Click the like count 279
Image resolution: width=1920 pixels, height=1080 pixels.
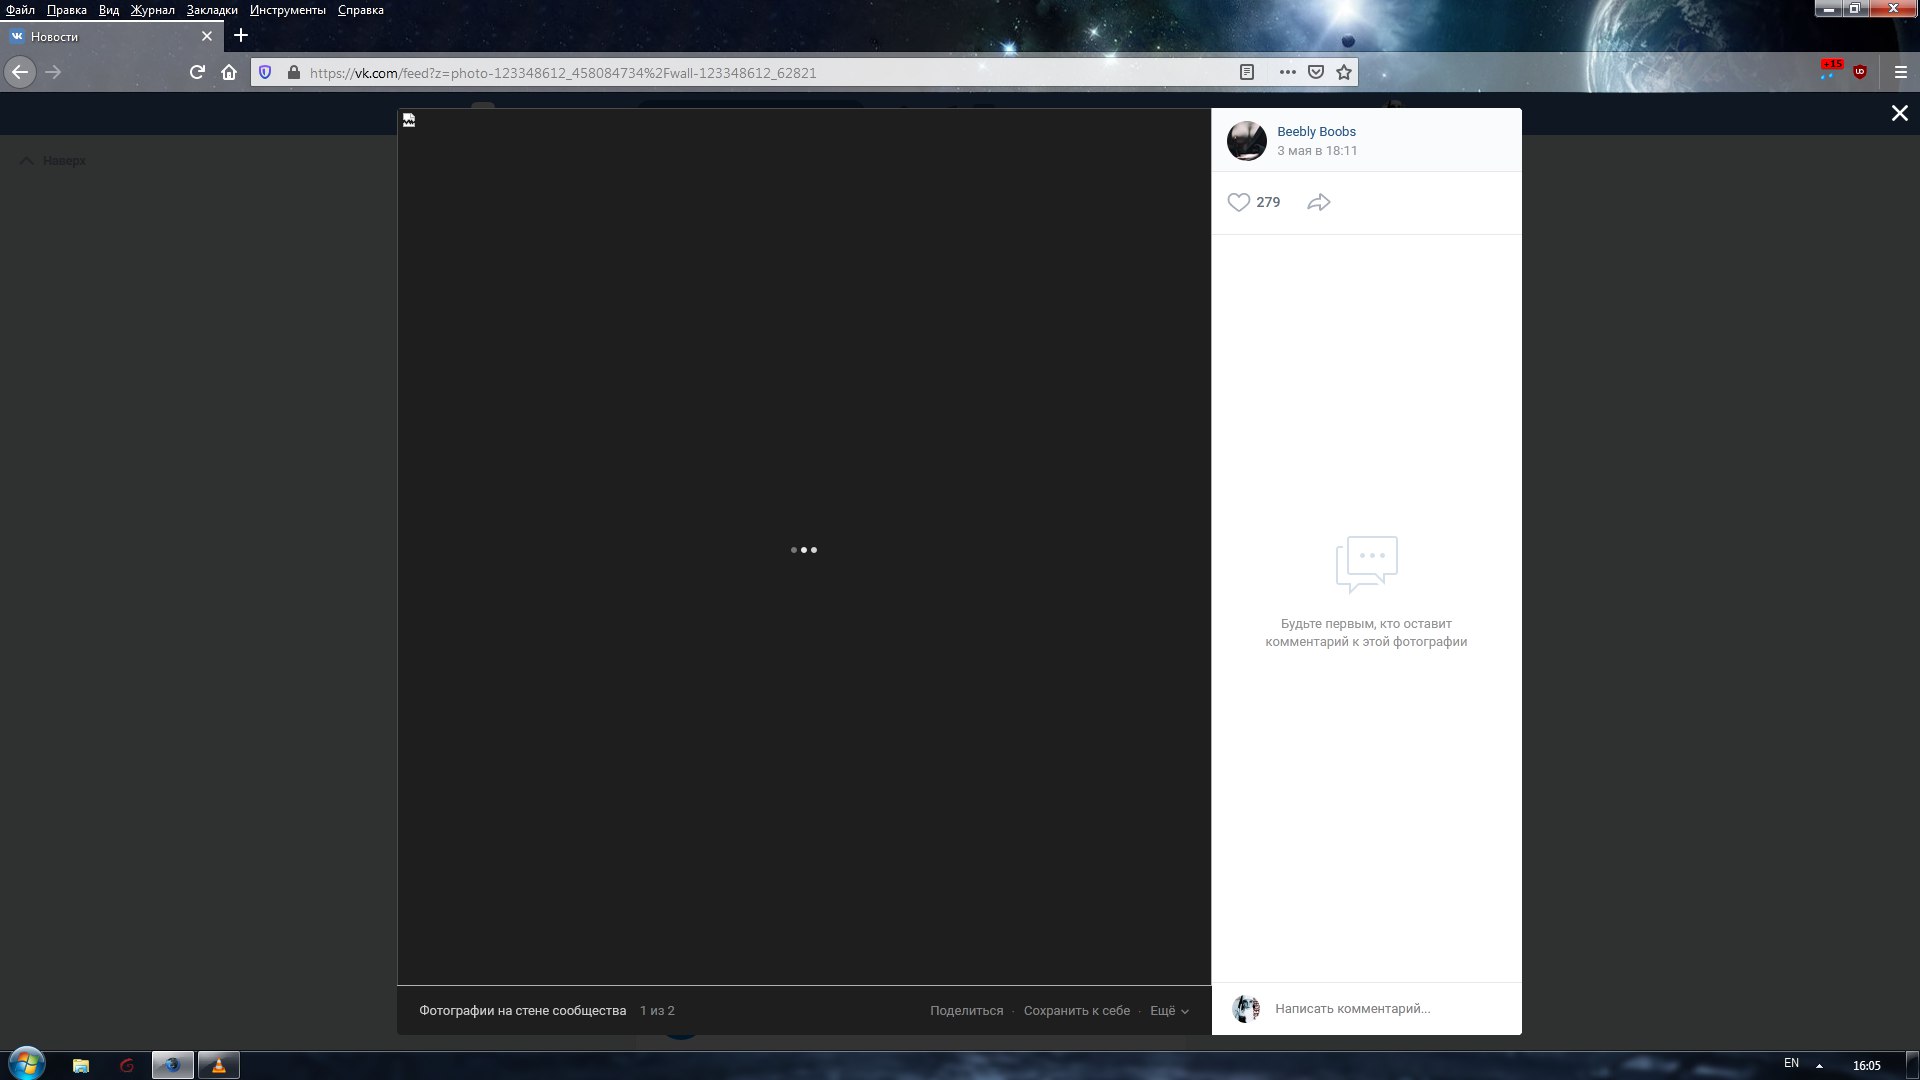1268,202
